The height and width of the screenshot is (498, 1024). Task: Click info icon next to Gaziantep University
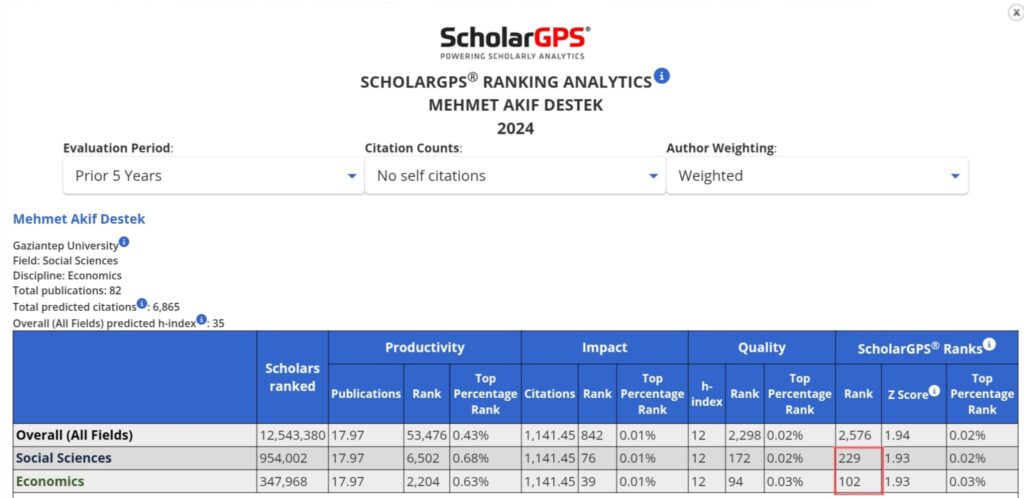click(x=124, y=242)
